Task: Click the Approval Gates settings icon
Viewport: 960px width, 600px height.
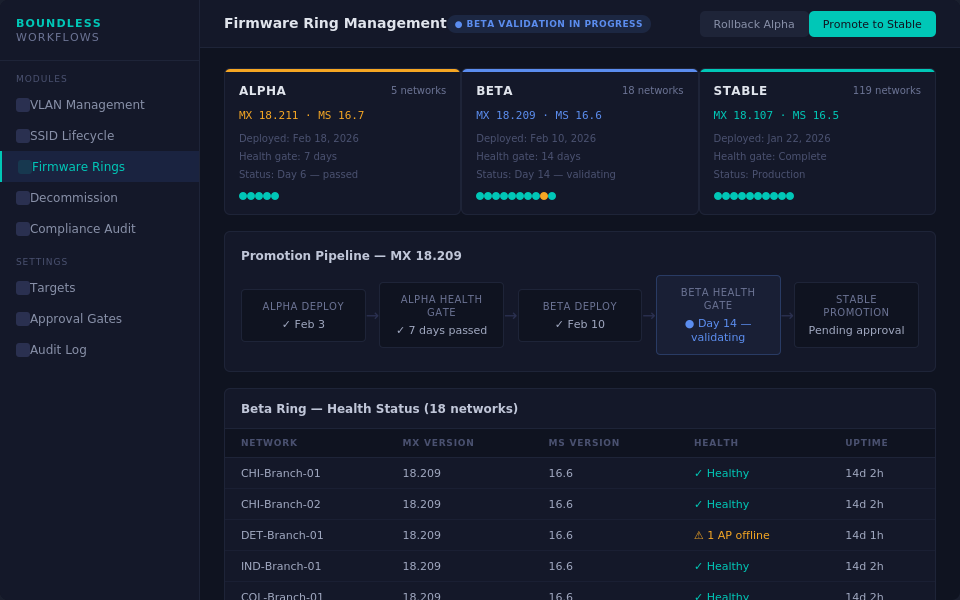Action: click(23, 319)
